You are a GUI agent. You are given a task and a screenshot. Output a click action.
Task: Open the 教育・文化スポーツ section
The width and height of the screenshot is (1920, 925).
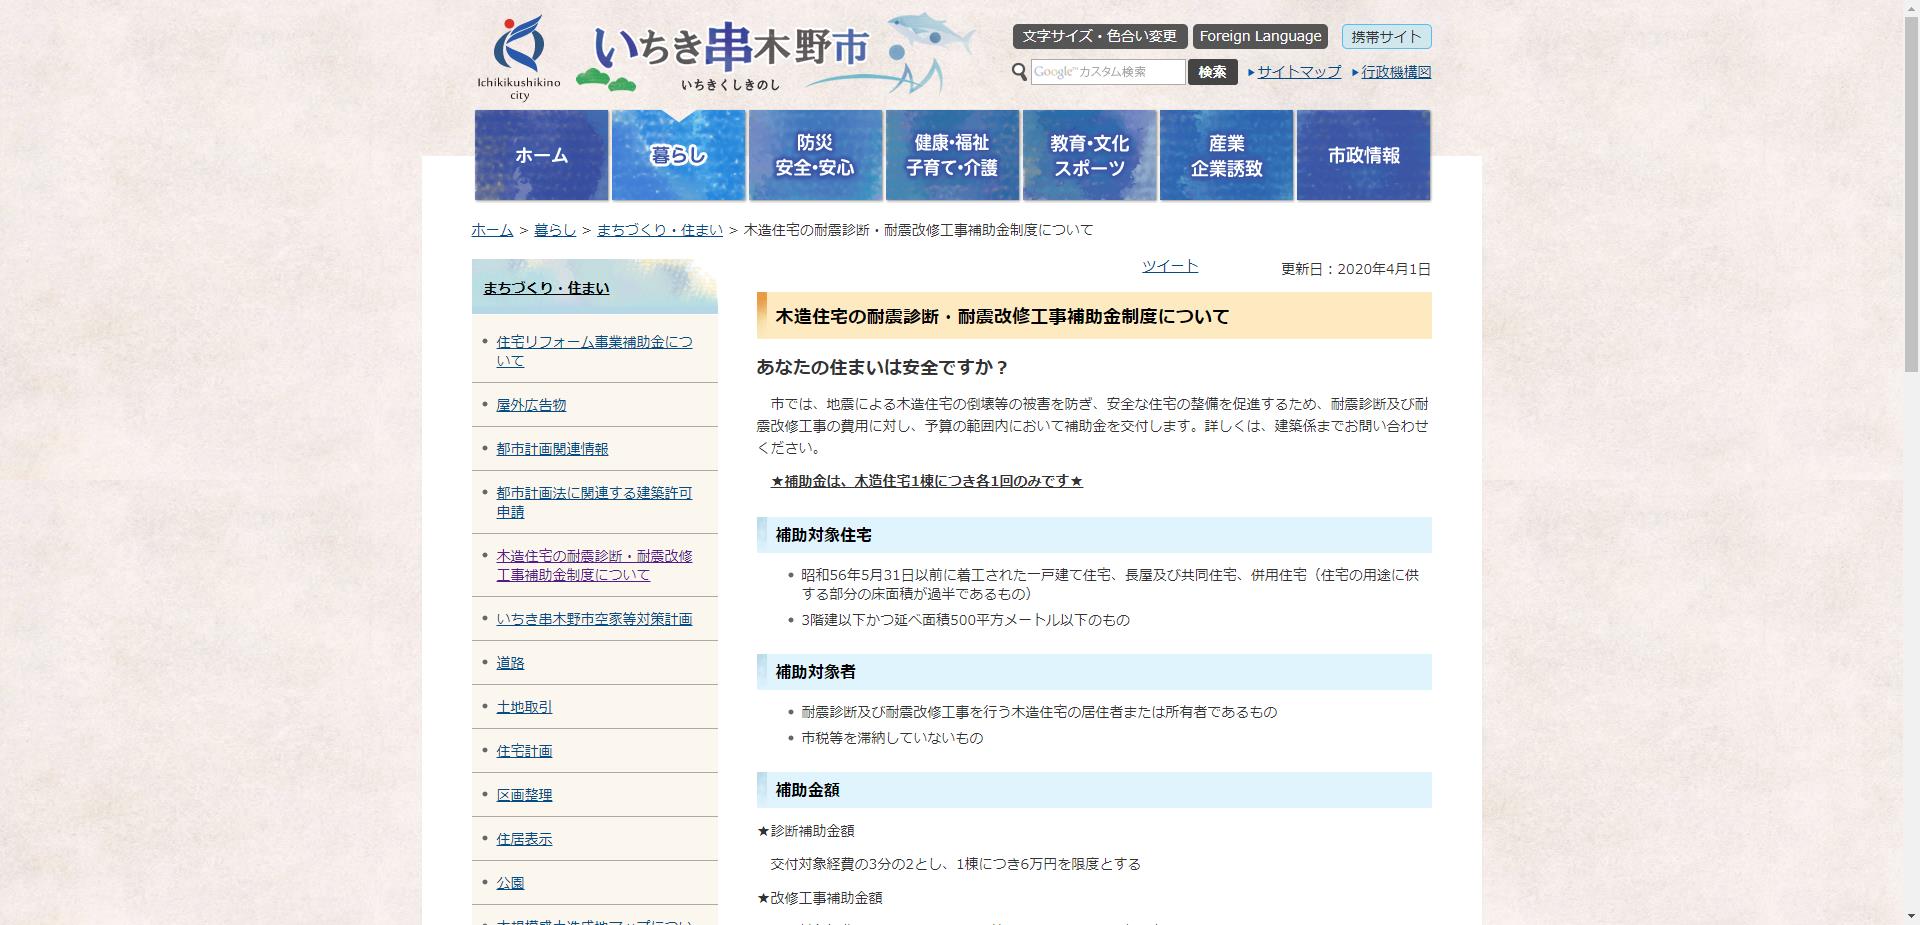(1089, 155)
